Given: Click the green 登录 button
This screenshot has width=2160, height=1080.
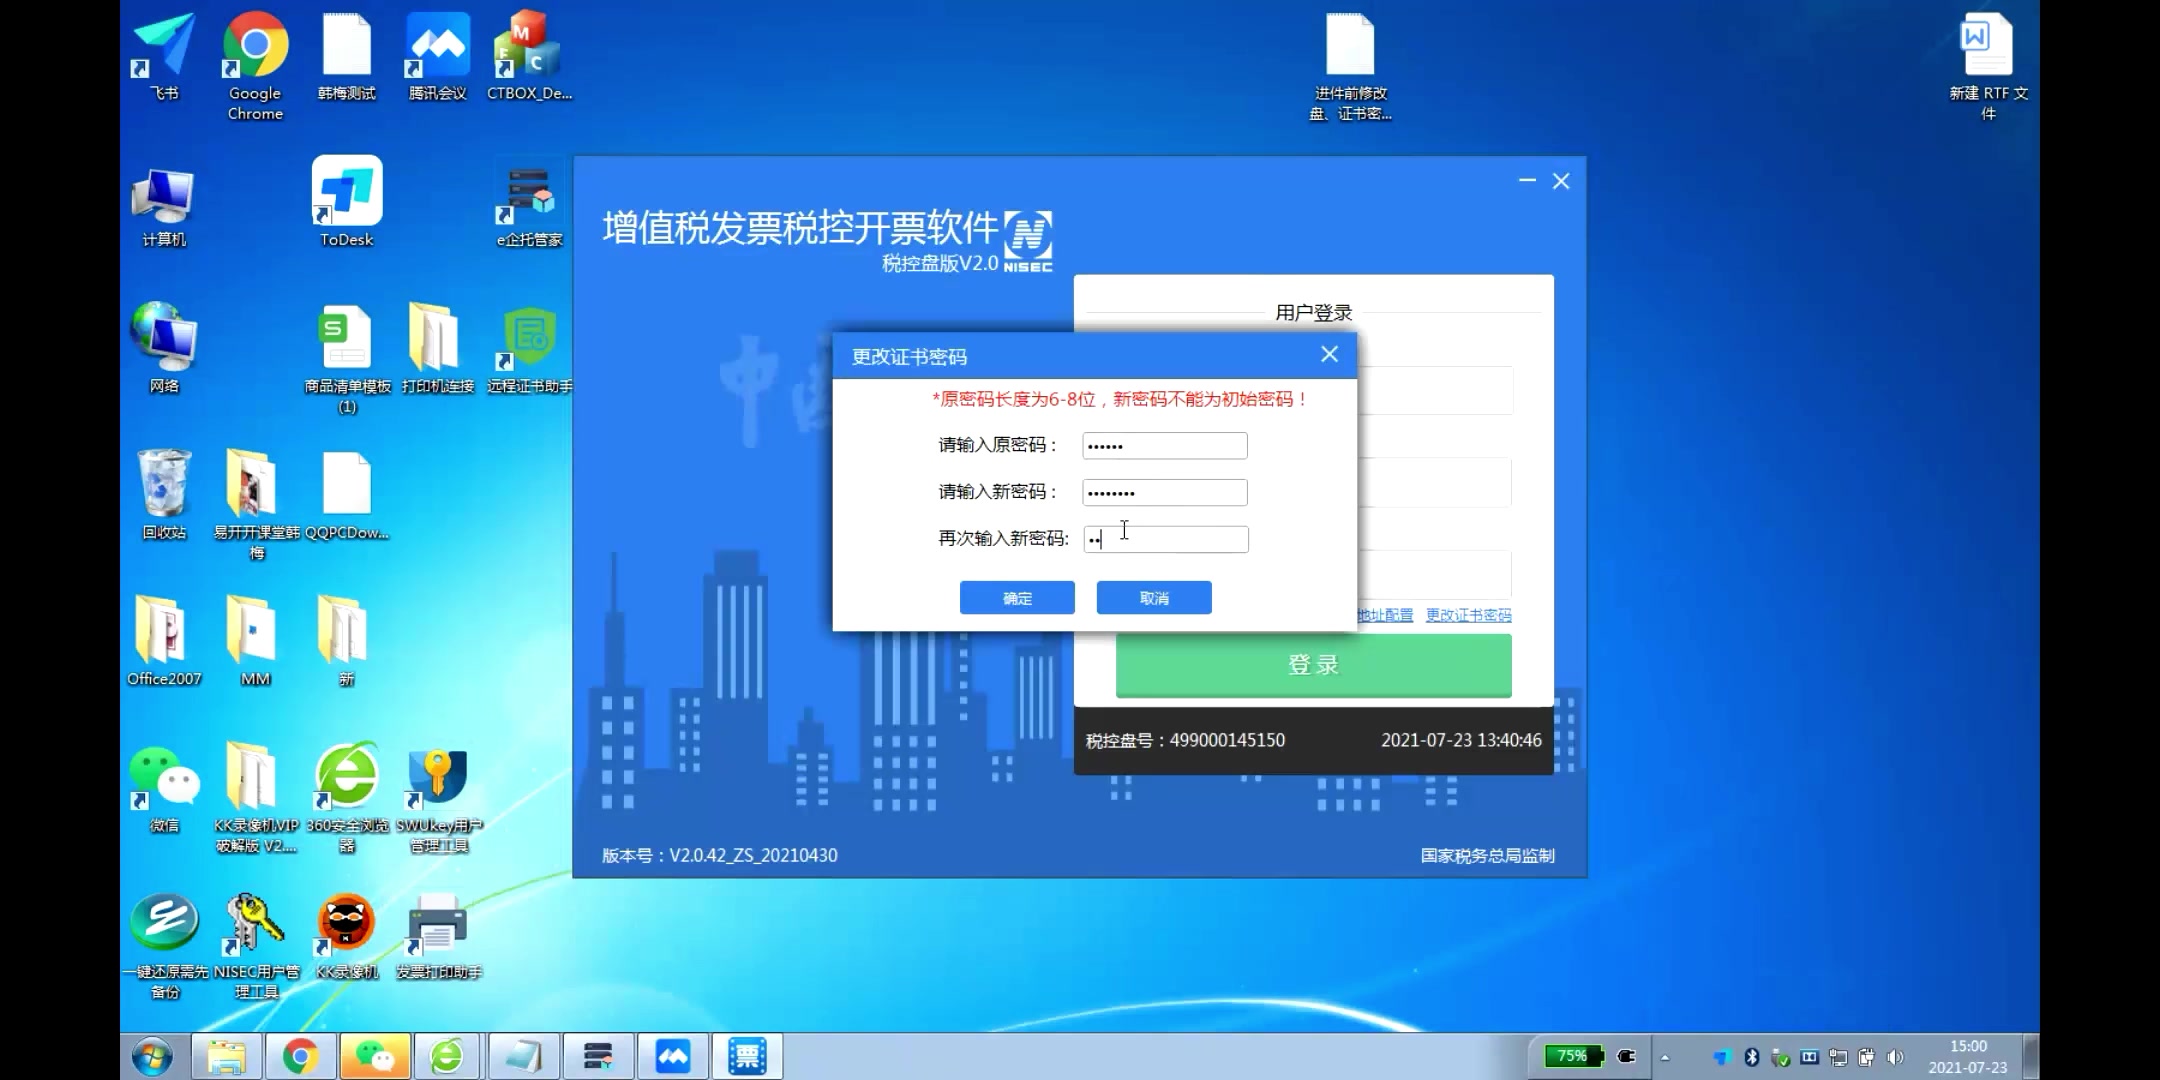Looking at the screenshot, I should pyautogui.click(x=1313, y=665).
